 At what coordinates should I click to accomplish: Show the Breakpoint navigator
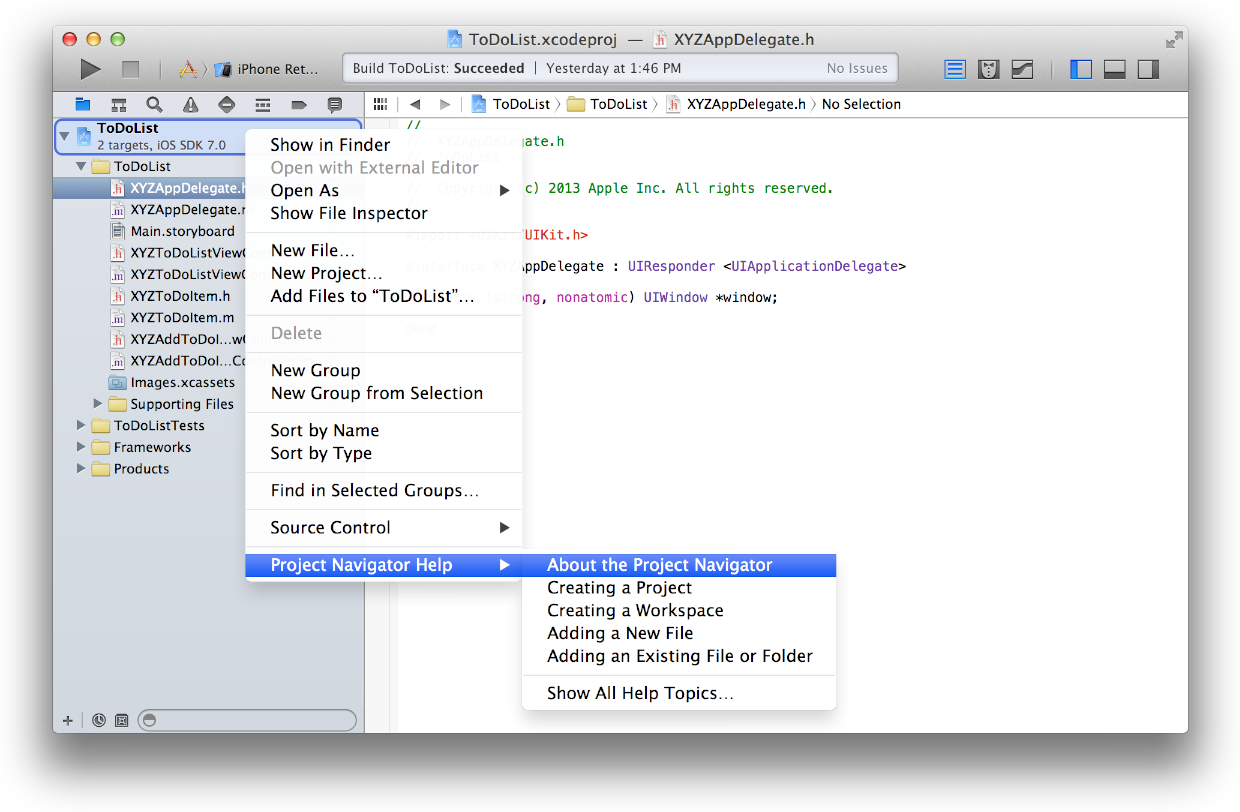pos(299,104)
